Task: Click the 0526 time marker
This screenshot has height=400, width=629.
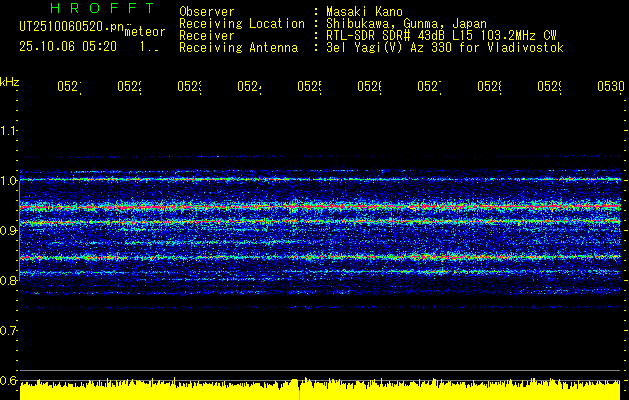Action: [x=369, y=86]
